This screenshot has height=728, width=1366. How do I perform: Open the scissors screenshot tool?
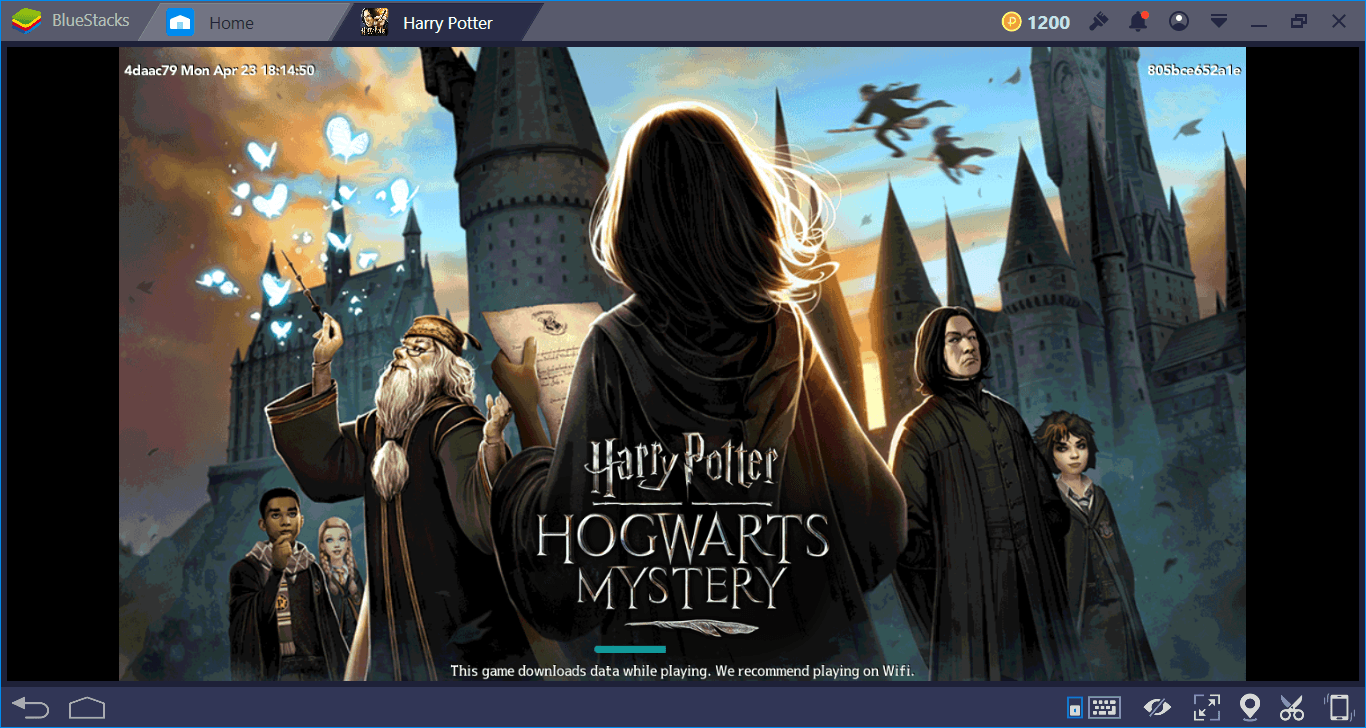coord(1292,708)
